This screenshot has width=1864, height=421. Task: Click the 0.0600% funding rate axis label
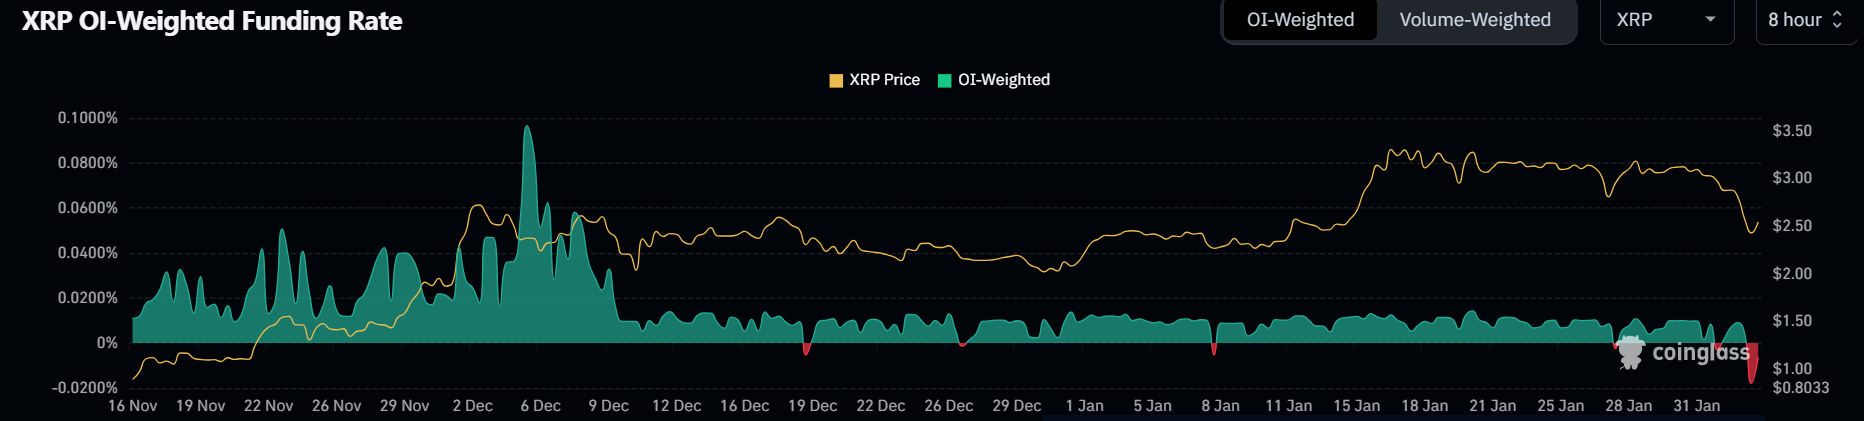pos(88,208)
